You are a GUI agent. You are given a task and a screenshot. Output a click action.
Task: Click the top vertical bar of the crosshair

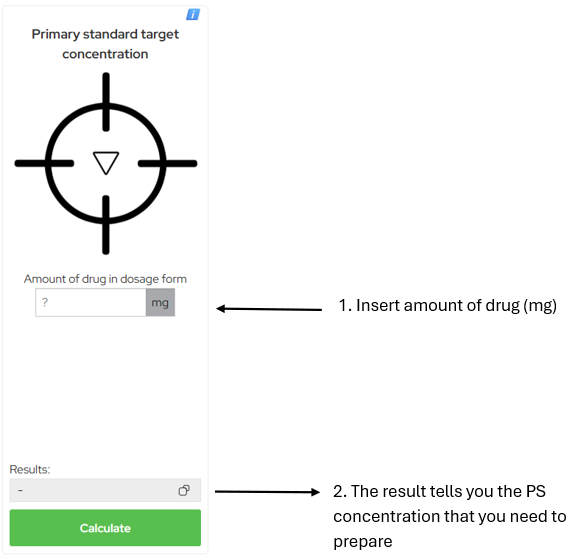pyautogui.click(x=106, y=102)
